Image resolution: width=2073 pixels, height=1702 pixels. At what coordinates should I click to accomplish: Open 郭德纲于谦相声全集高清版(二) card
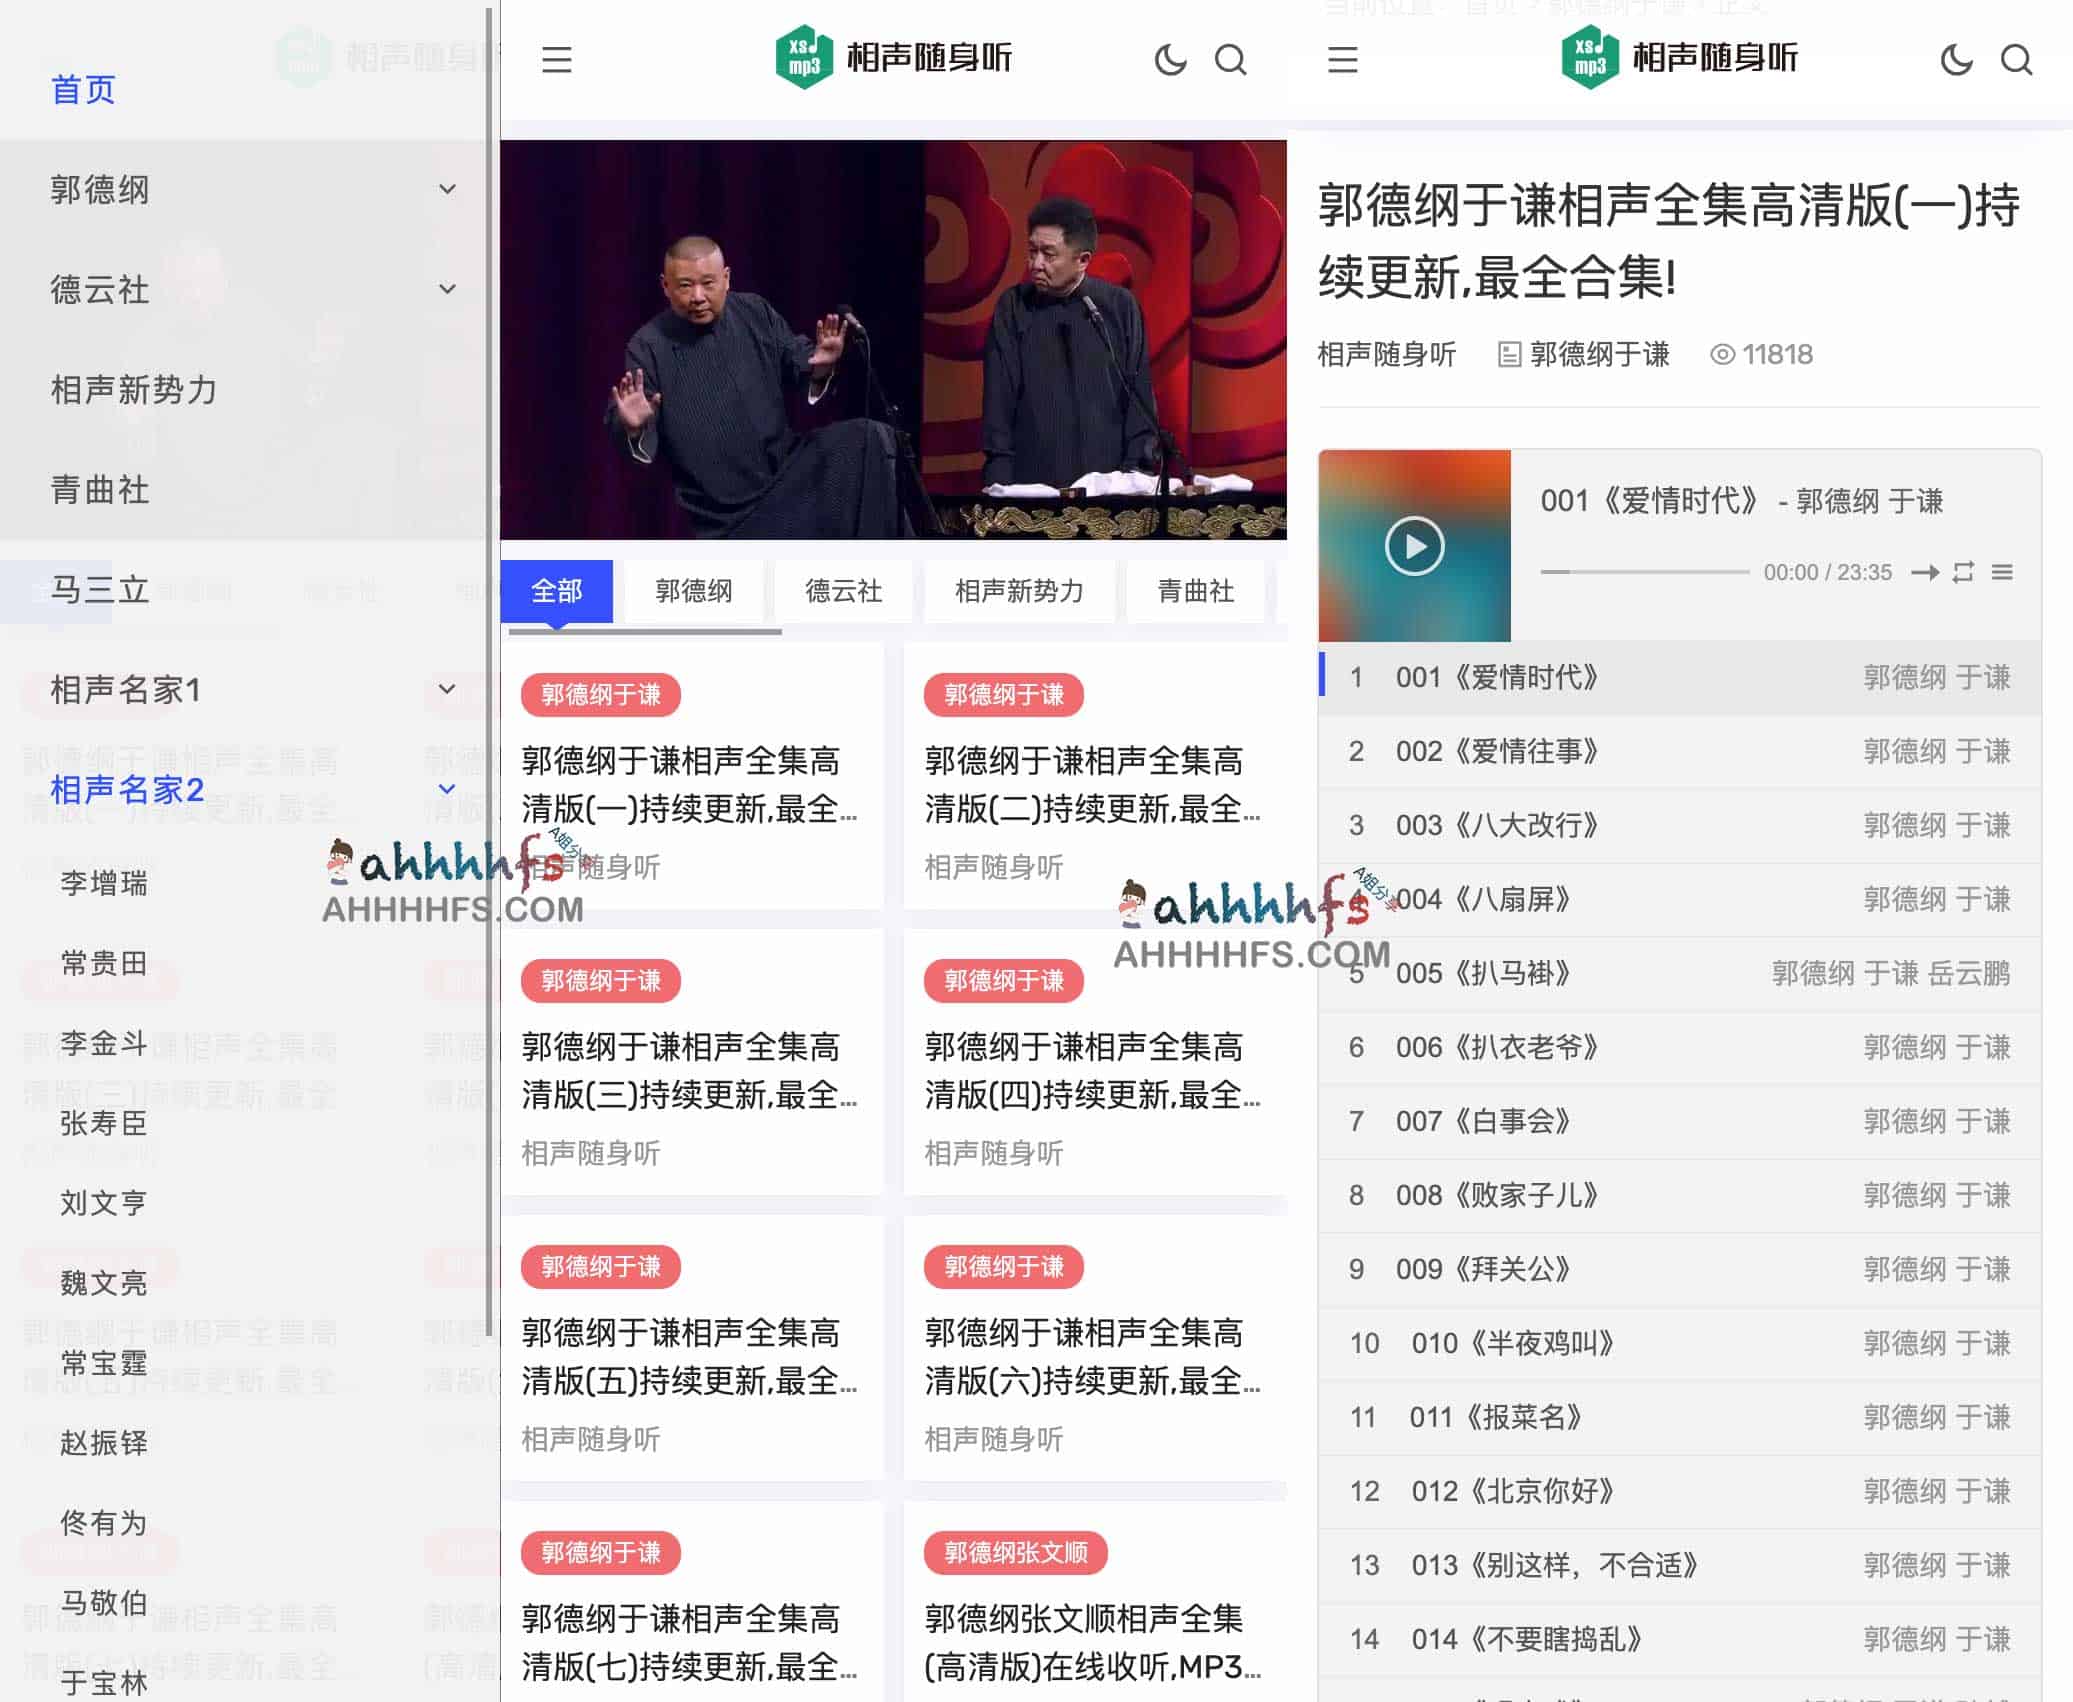click(1095, 776)
